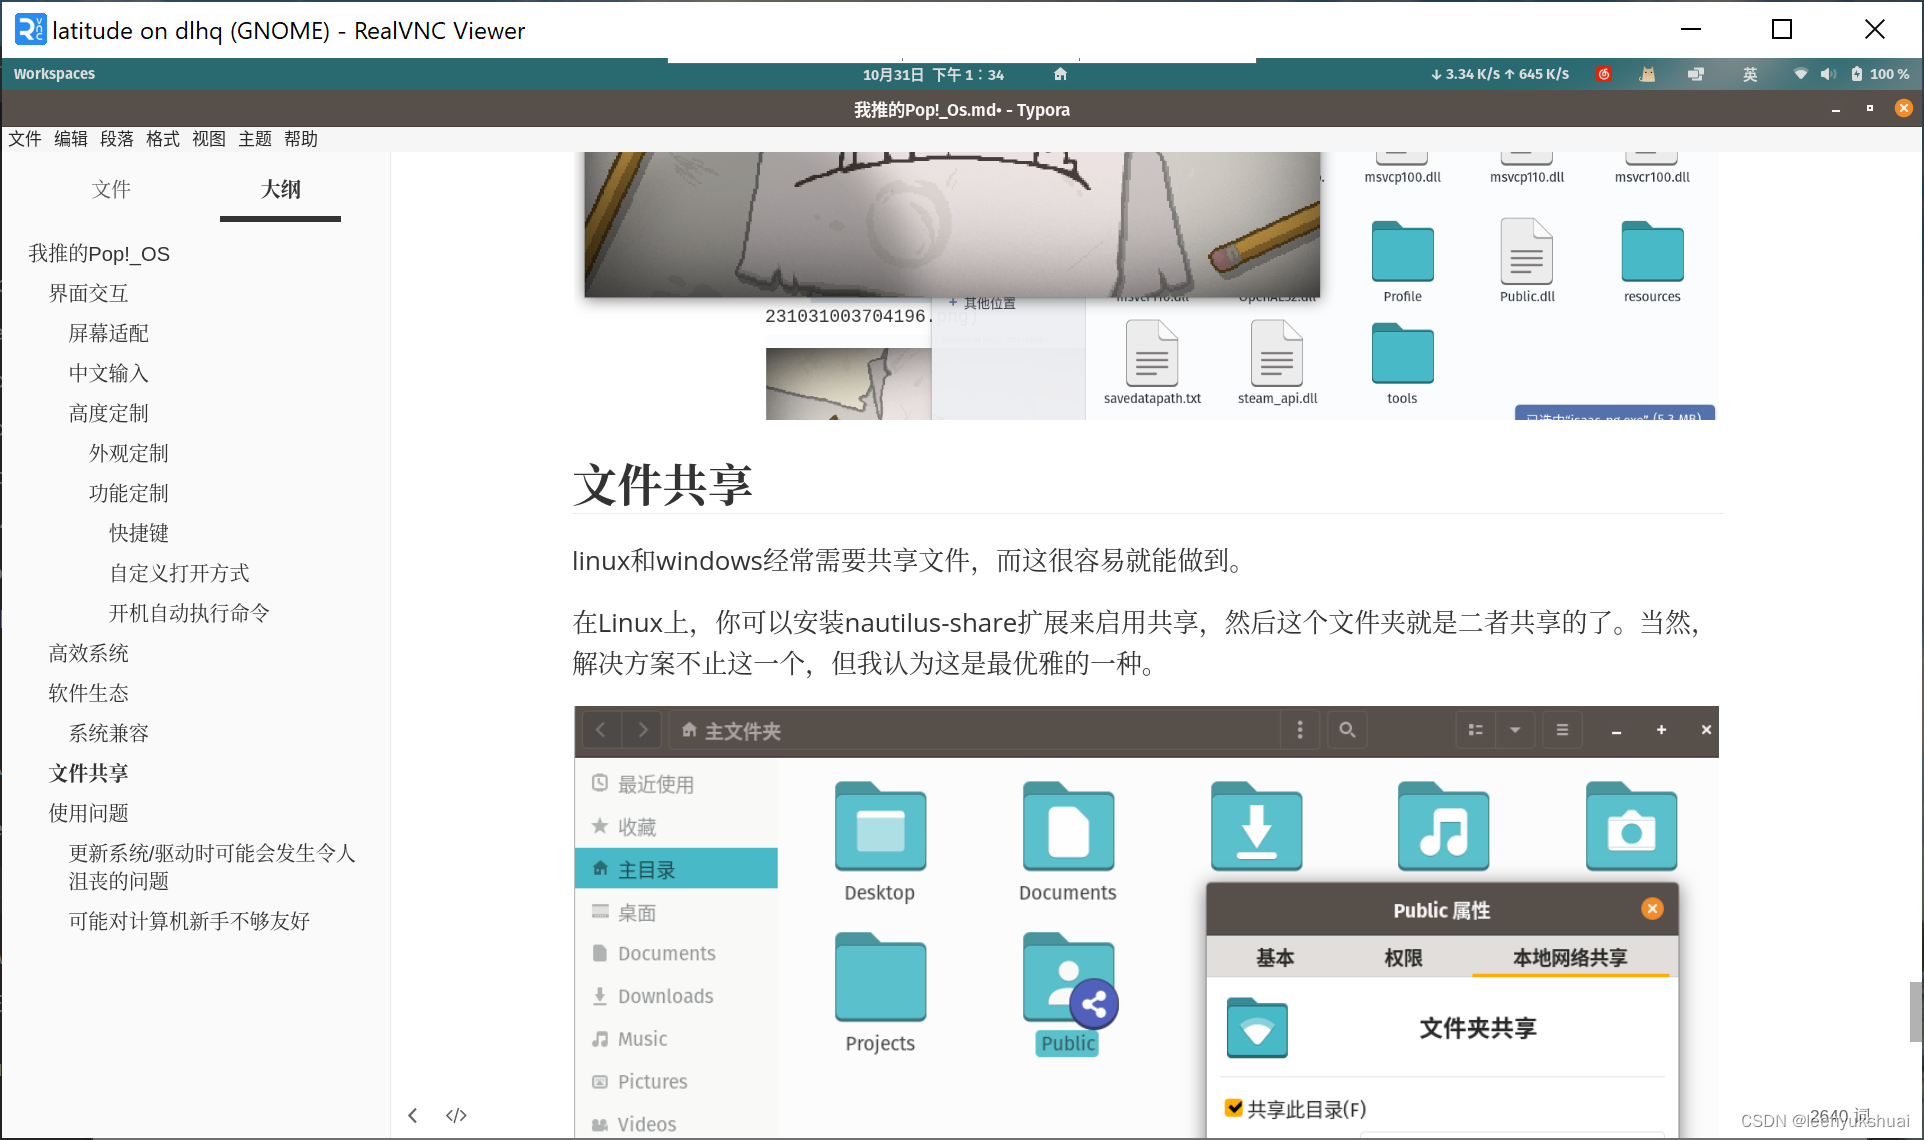Jump to 软件生态 in outline

click(x=89, y=694)
